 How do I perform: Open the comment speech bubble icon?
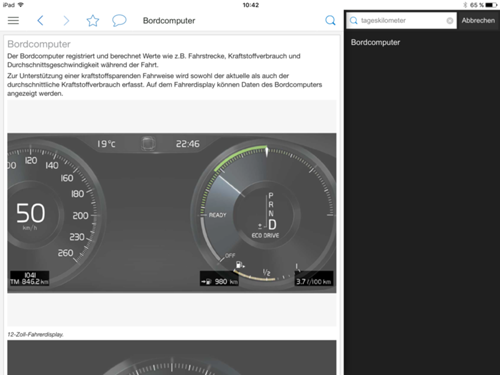click(119, 21)
